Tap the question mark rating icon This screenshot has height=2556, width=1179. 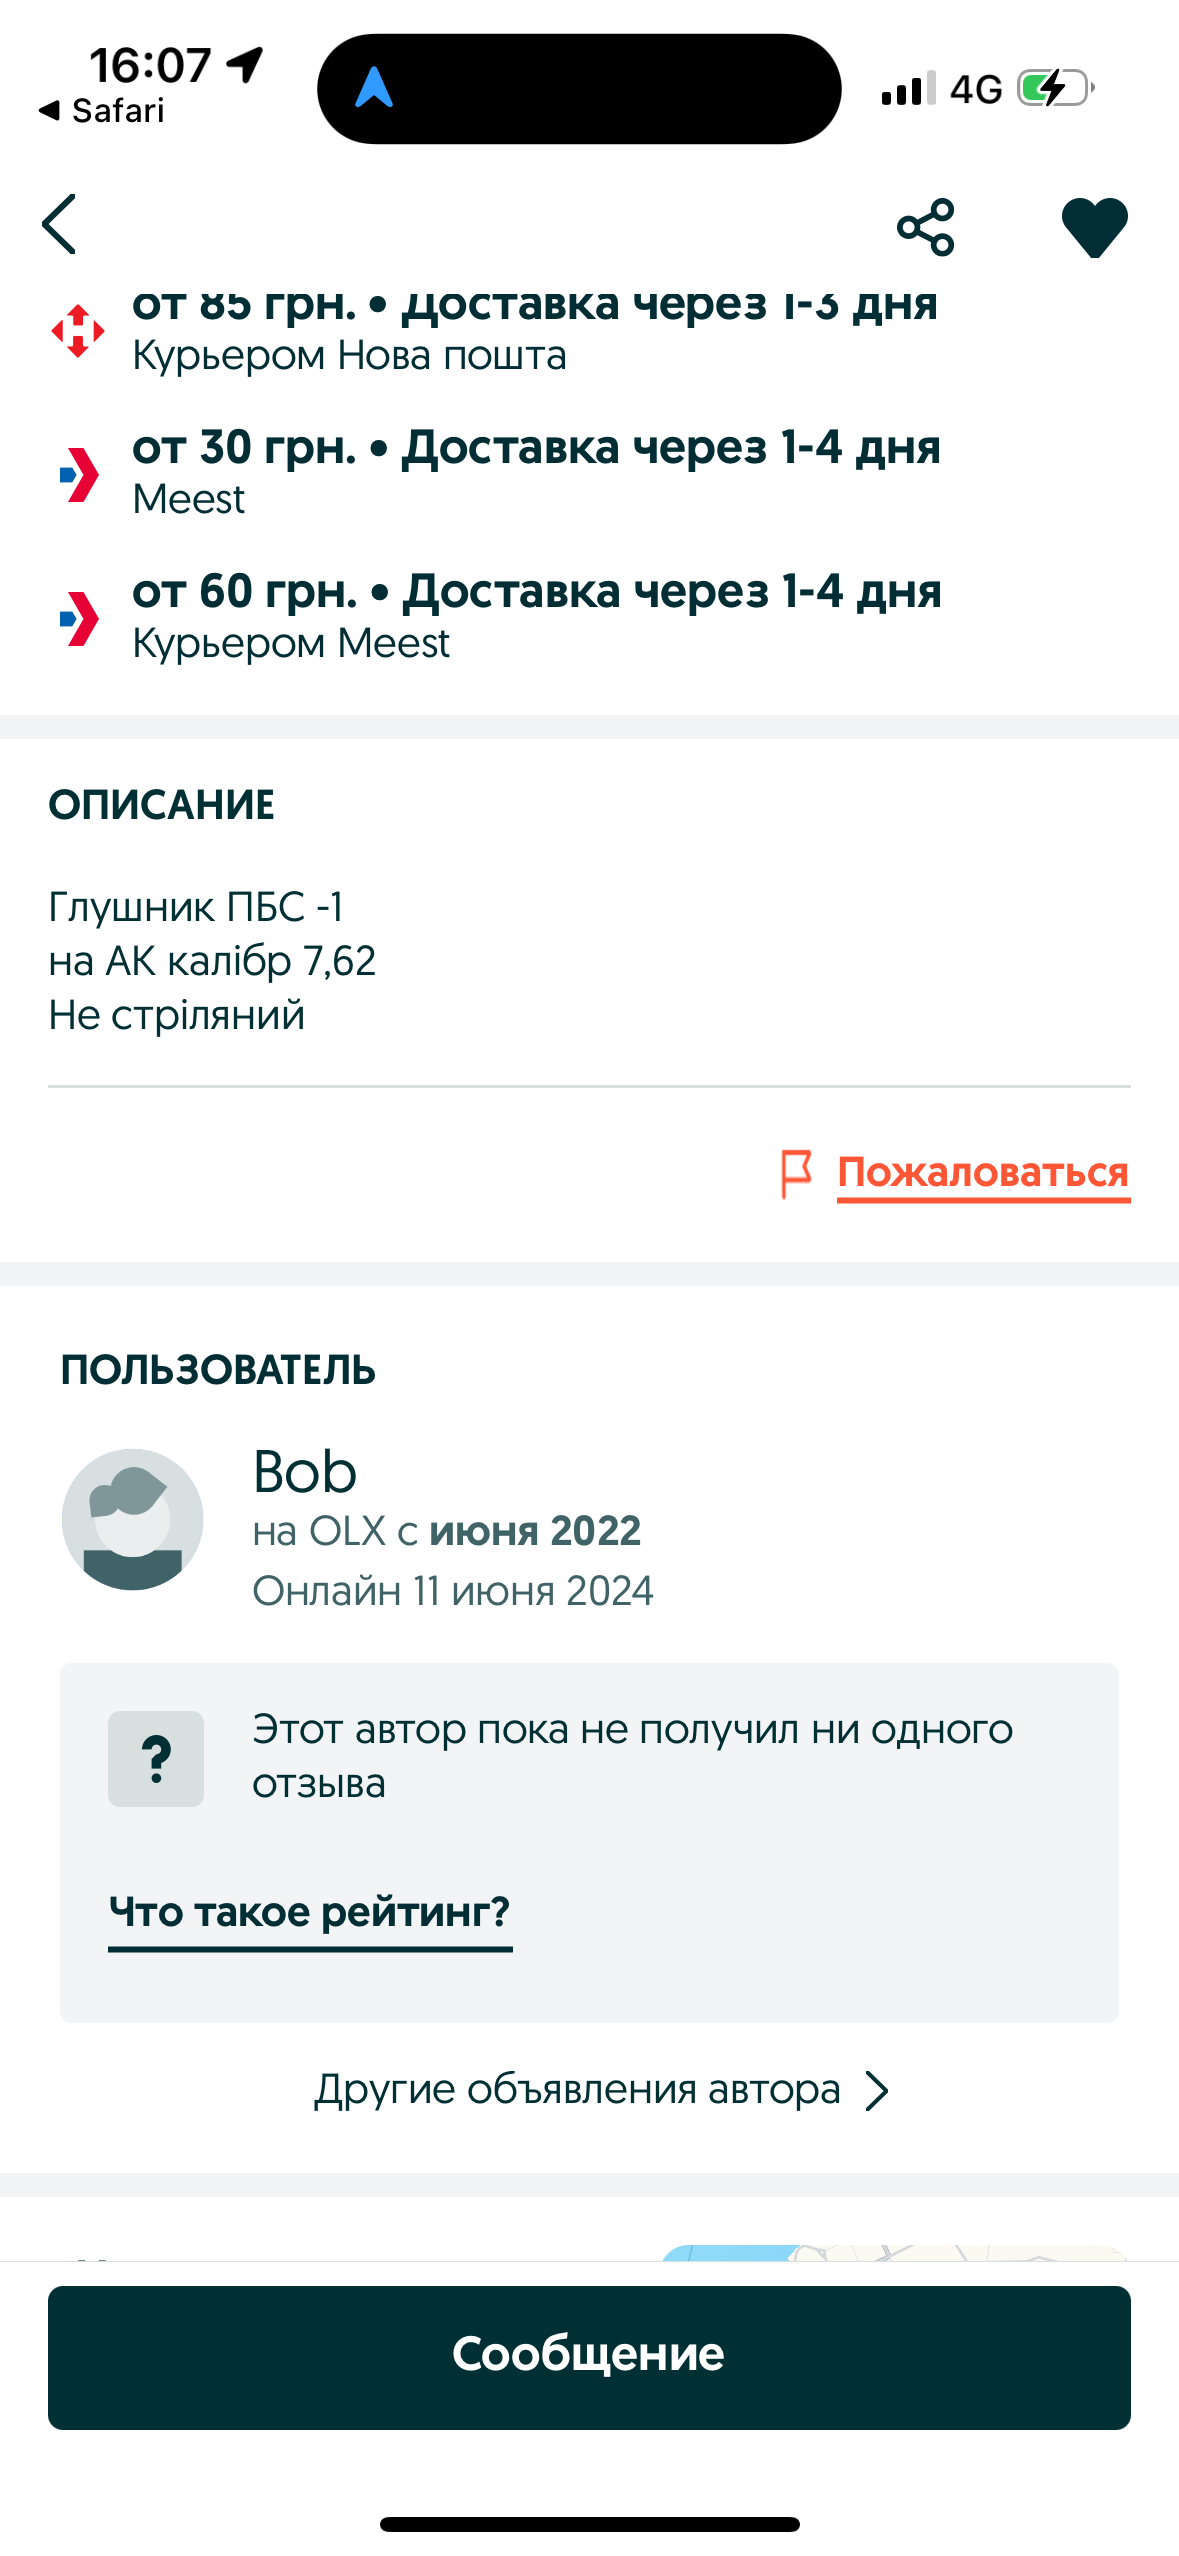156,1758
